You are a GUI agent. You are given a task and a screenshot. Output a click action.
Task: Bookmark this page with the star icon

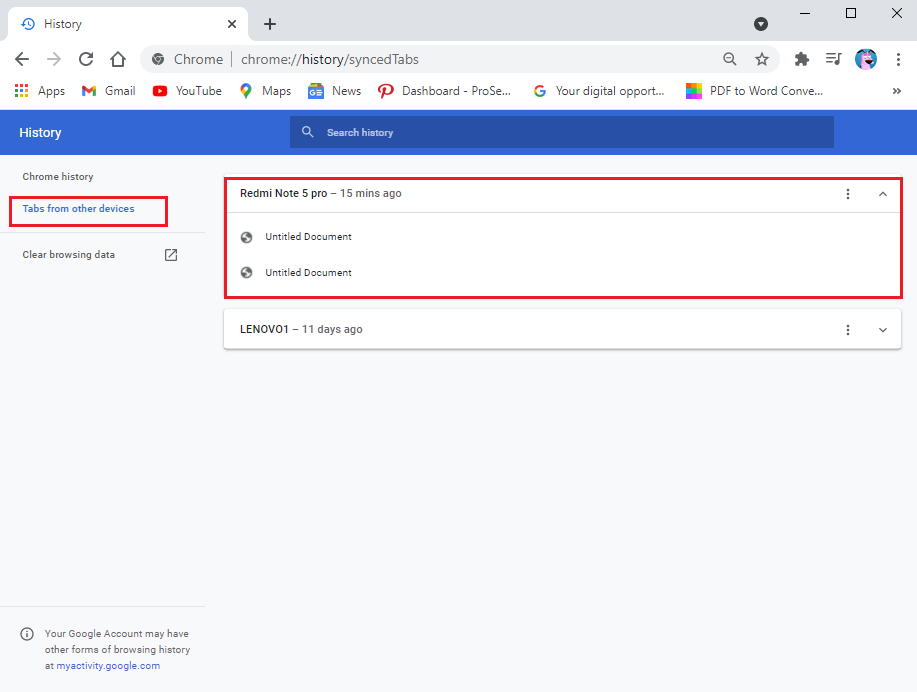(762, 59)
